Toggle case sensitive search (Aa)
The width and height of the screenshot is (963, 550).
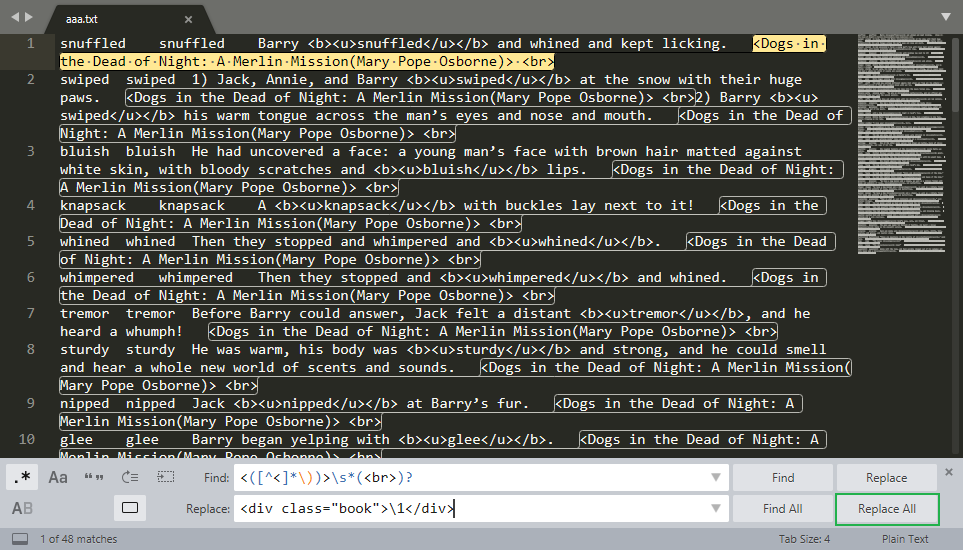coord(58,477)
